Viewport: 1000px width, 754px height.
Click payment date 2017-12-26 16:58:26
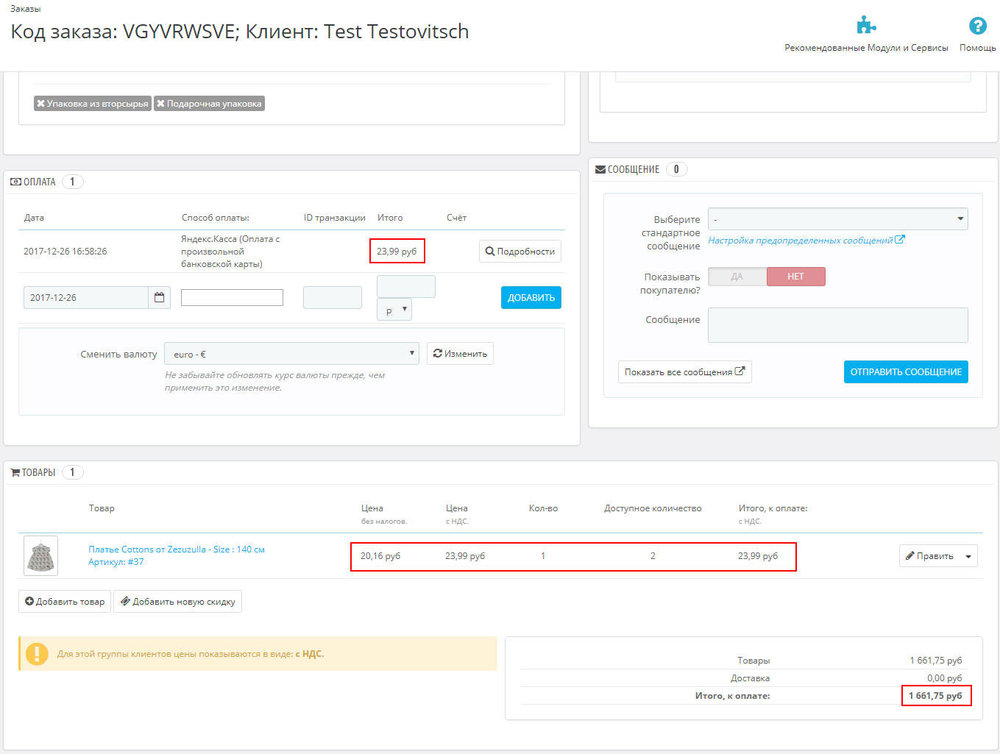[65, 251]
